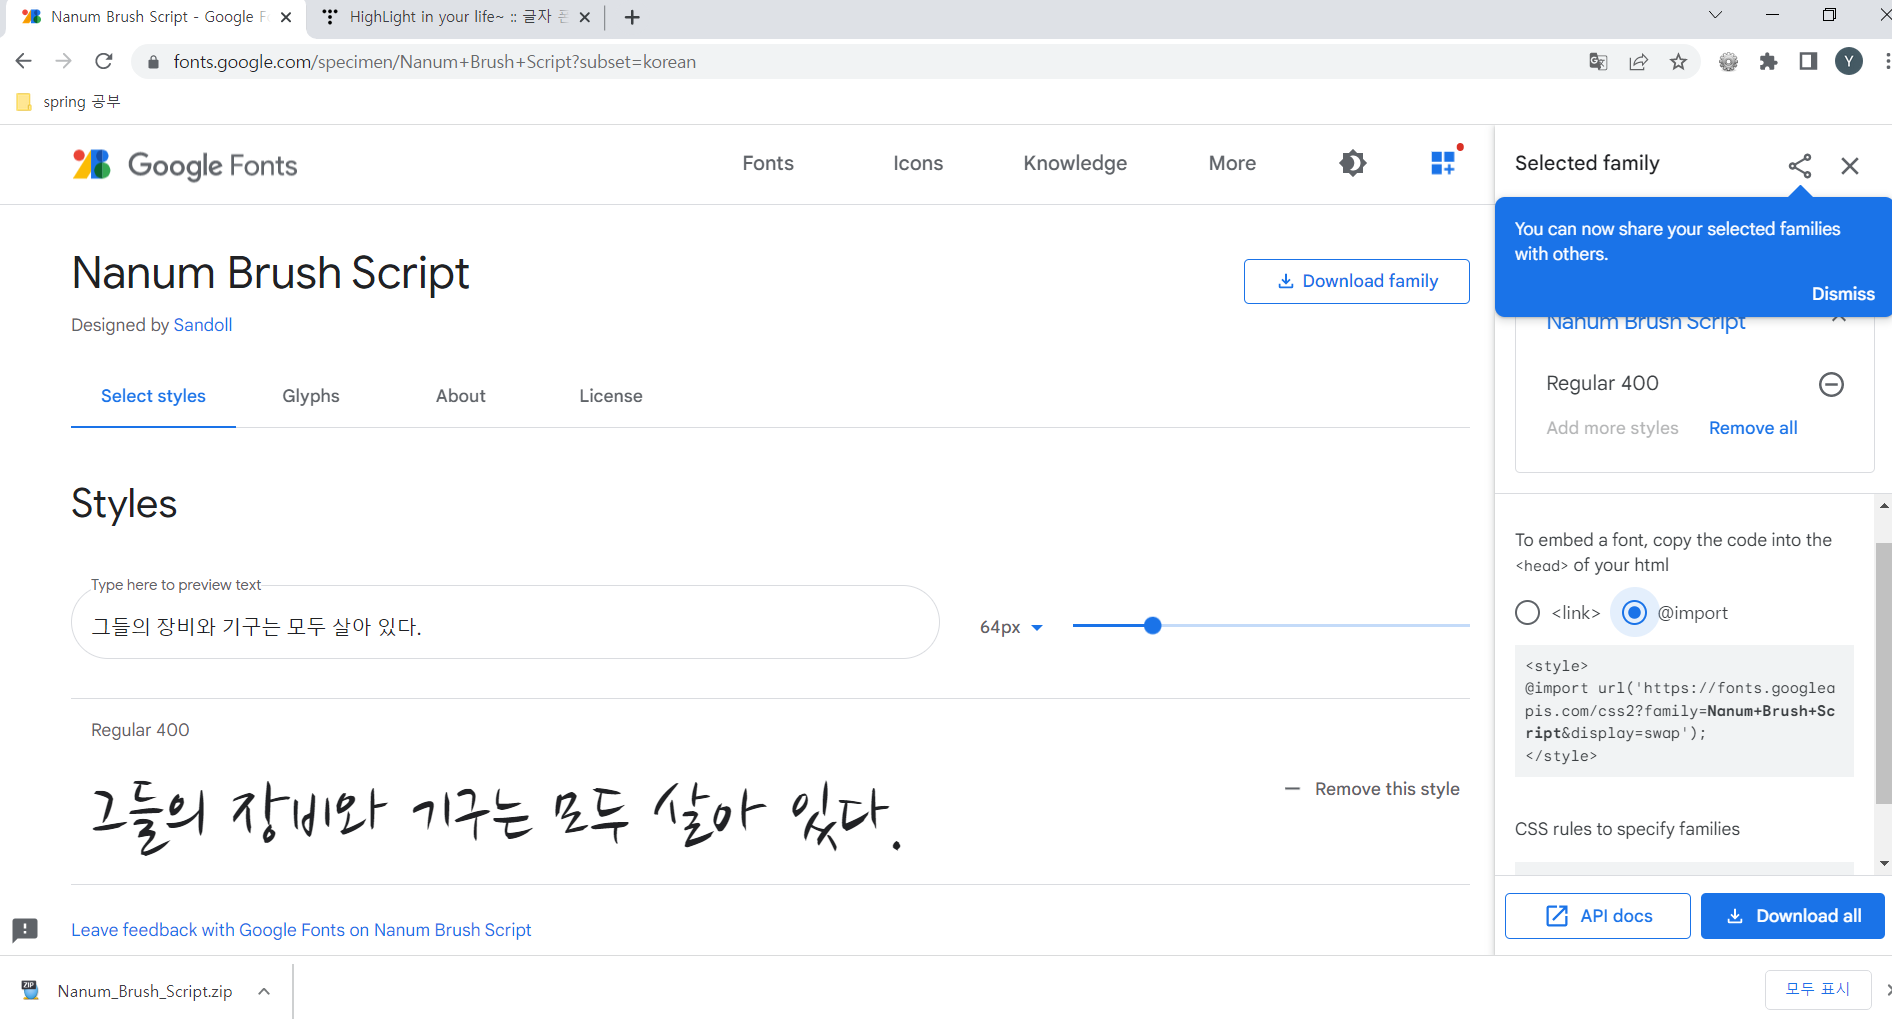
Task: Click the feedback exclamation icon
Action: 25,930
